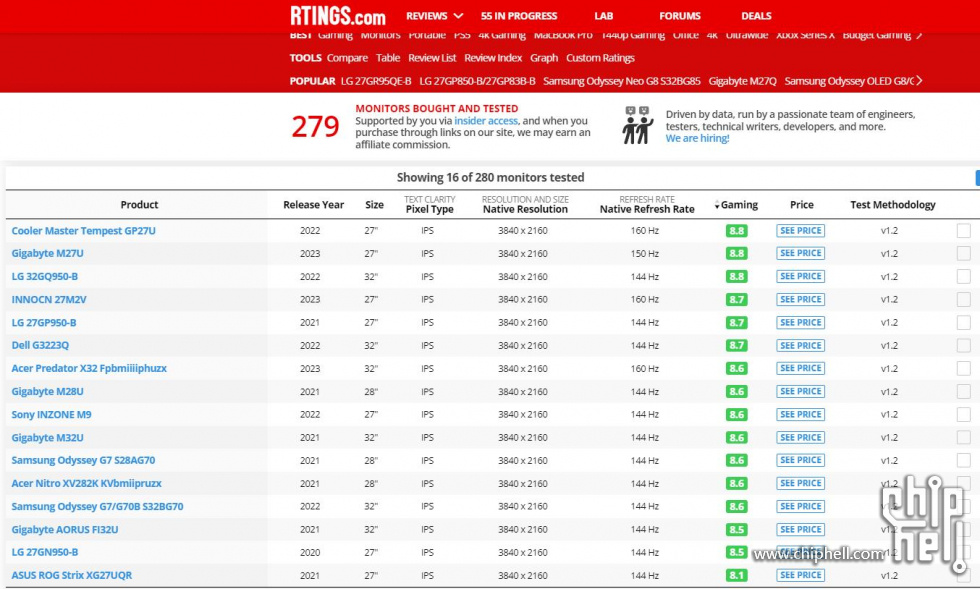Follow the We are hiring link
The width and height of the screenshot is (980, 589).
pyautogui.click(x=697, y=138)
